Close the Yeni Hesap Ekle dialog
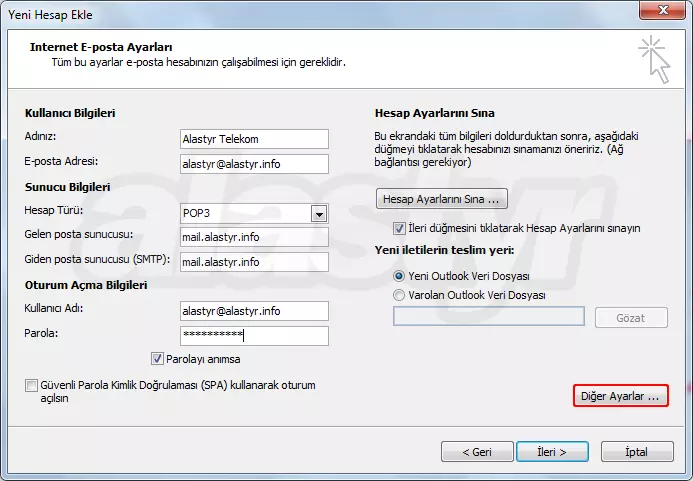 tap(662, 10)
